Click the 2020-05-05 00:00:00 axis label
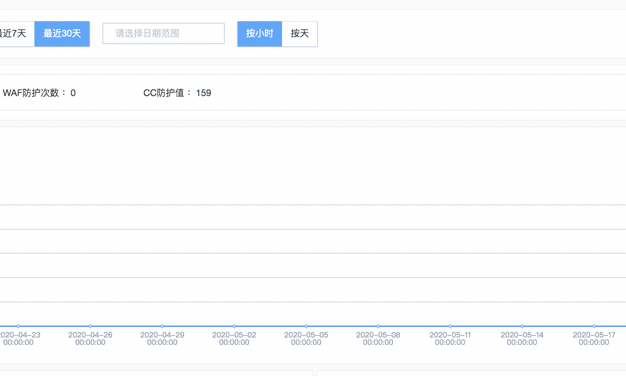 [306, 338]
